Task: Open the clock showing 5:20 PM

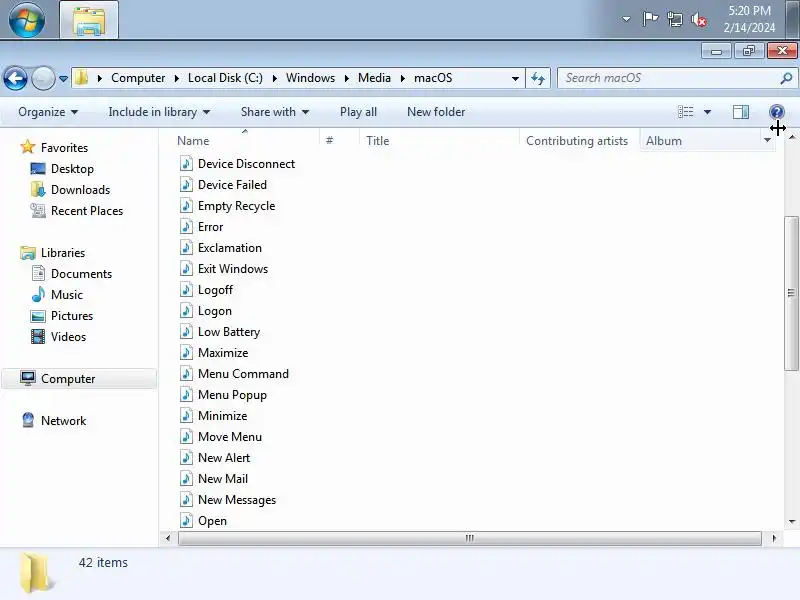Action: point(749,19)
